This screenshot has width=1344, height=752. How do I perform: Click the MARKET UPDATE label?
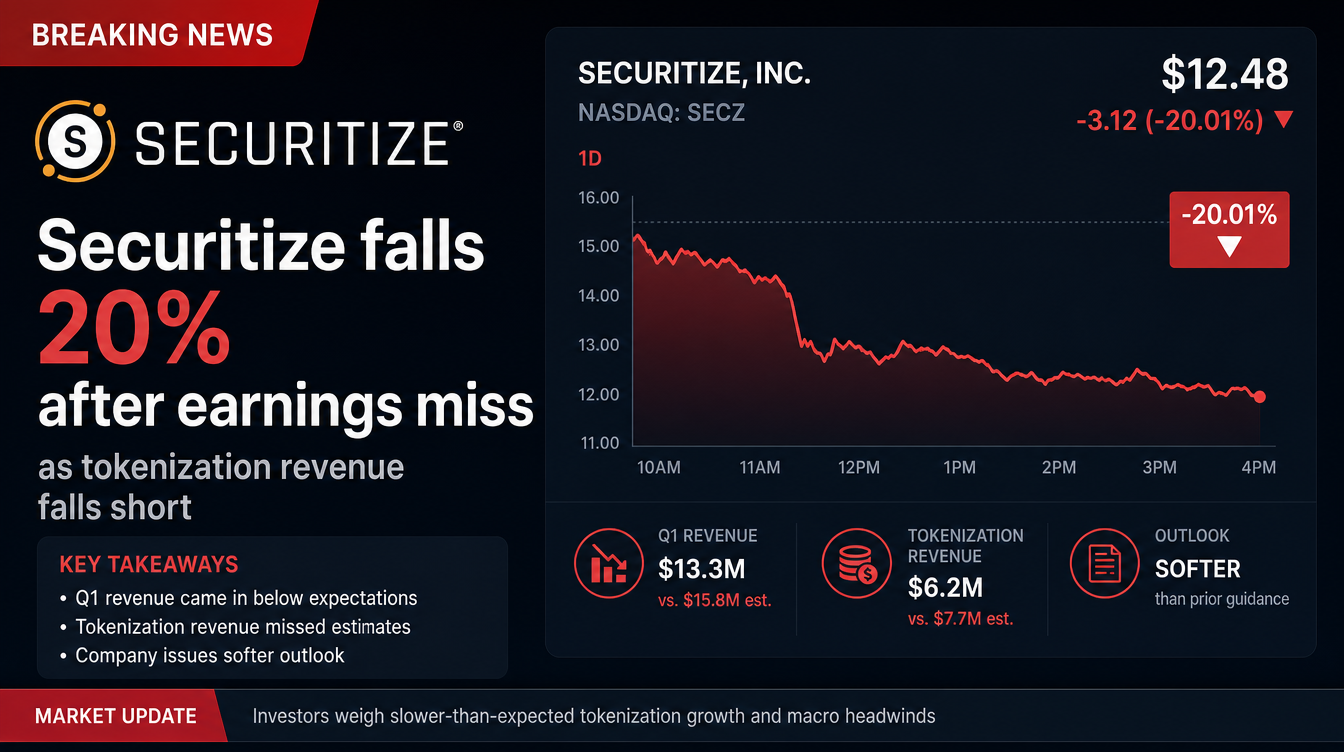tap(116, 716)
